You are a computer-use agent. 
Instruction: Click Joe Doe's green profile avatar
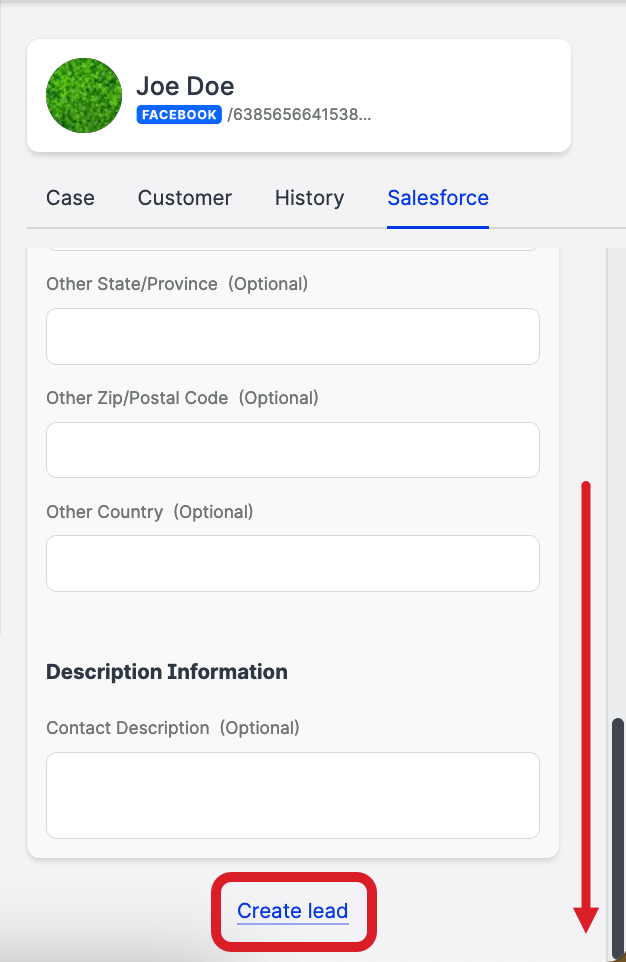click(x=84, y=96)
